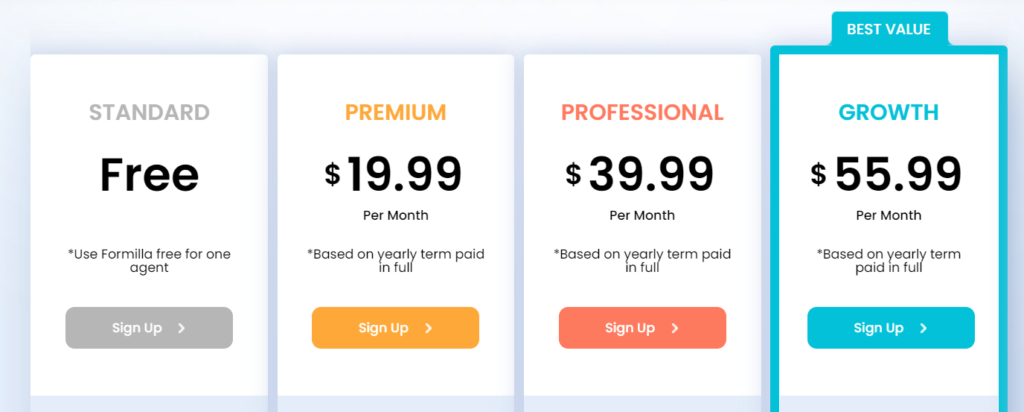Click the gray Standard Sign Up button
Screen dimensions: 1024x412
[149, 328]
